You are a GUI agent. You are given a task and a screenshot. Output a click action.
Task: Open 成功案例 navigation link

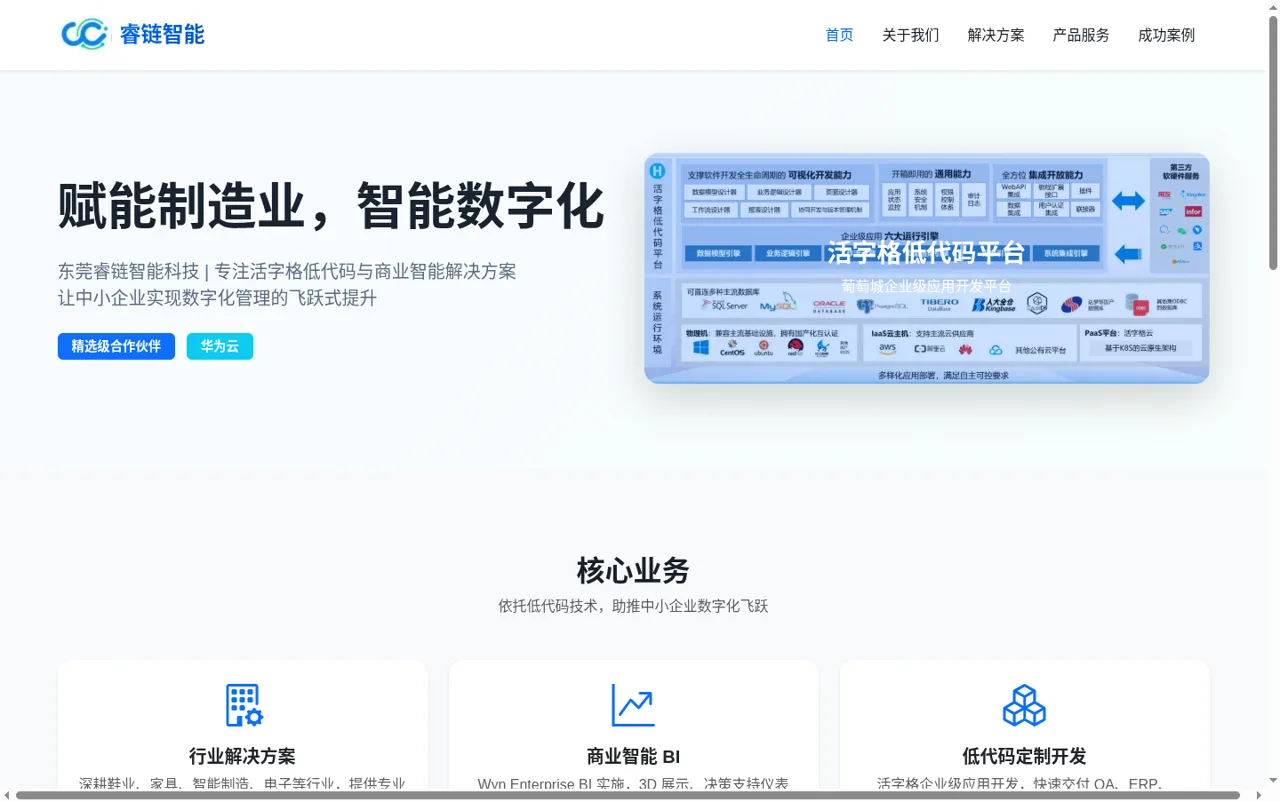(1166, 35)
